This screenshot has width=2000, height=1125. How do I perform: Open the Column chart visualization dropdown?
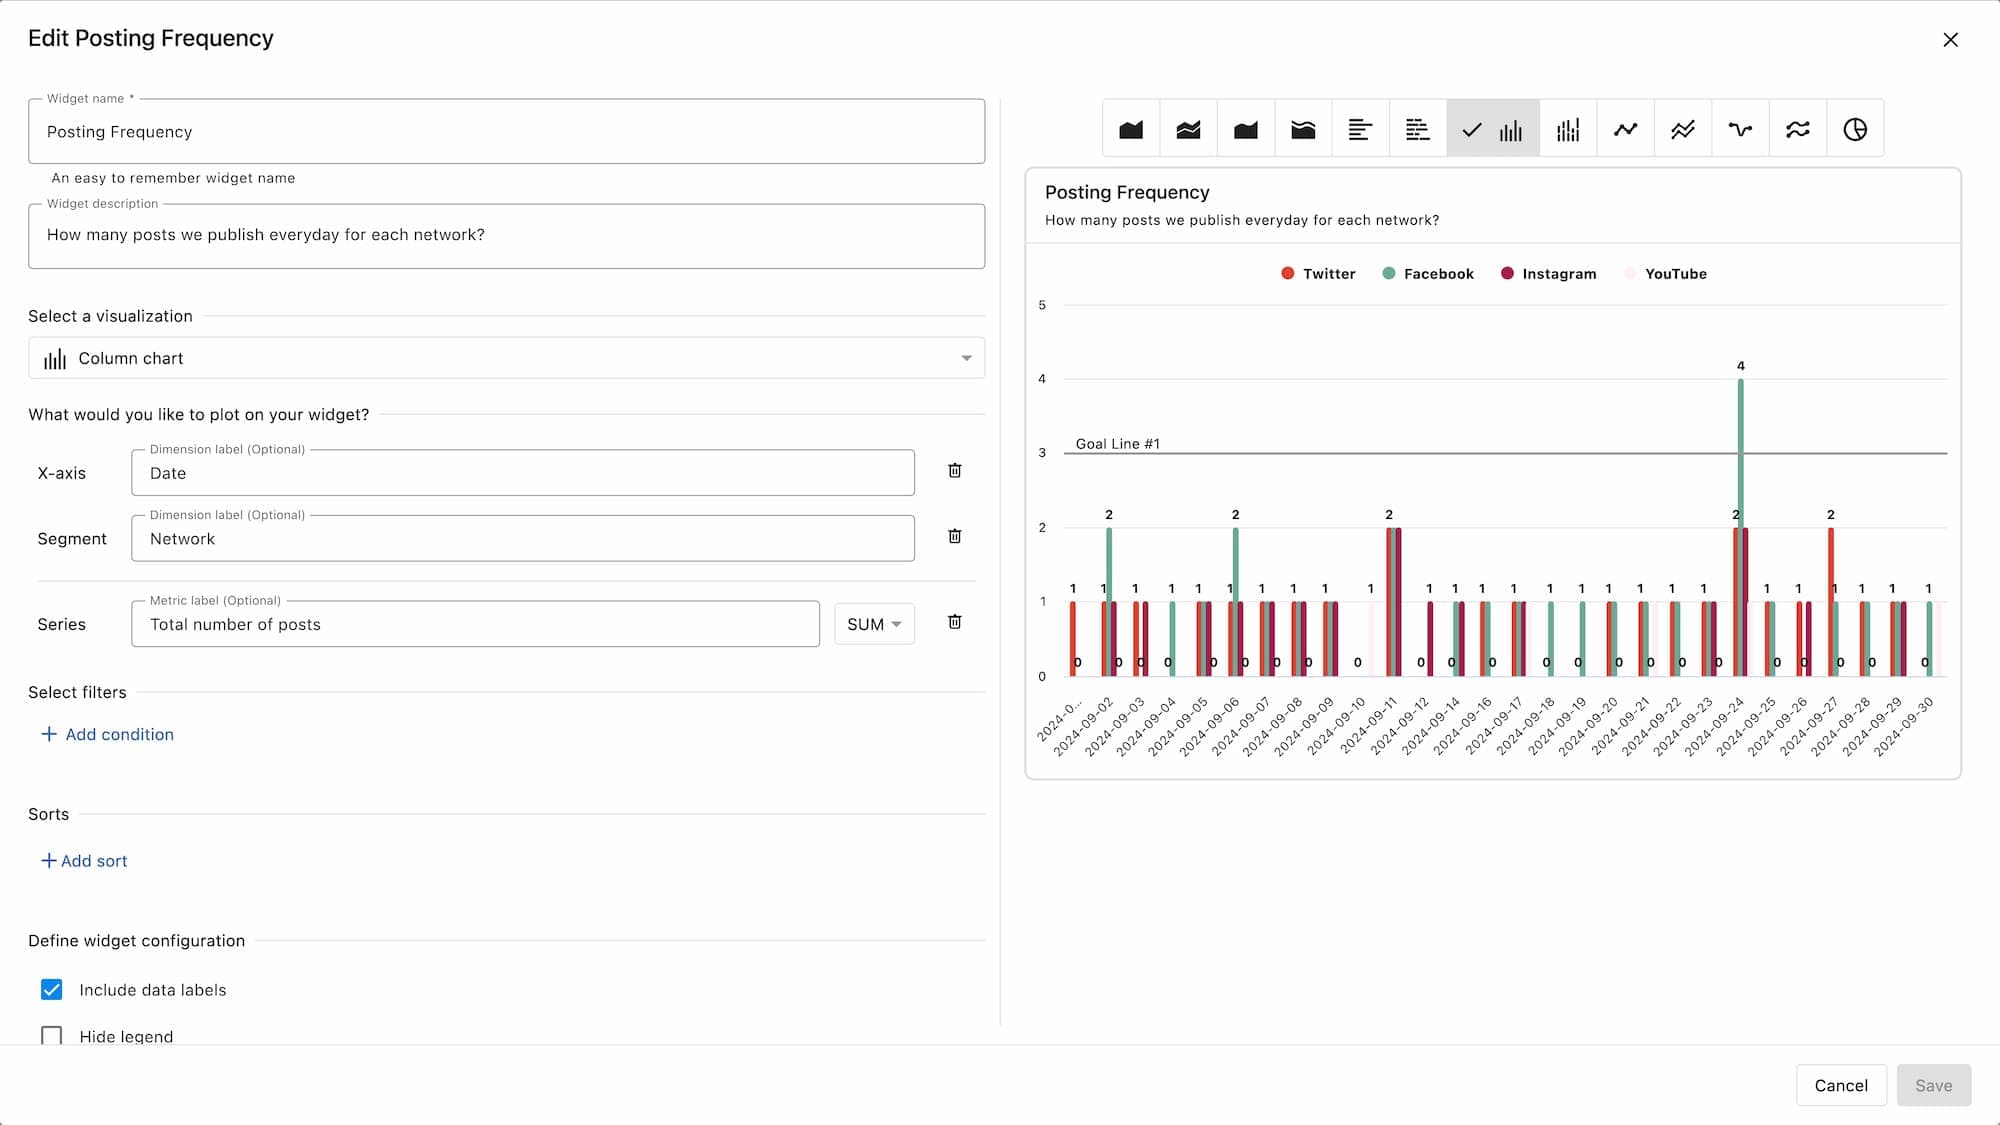[x=506, y=358]
